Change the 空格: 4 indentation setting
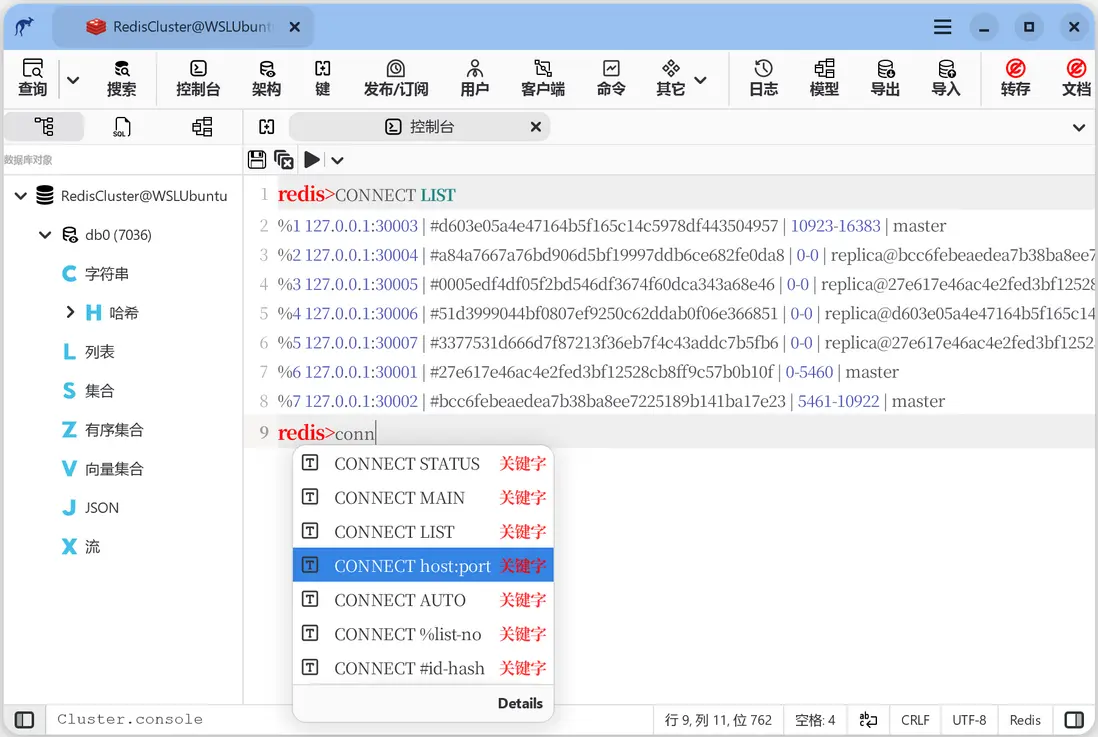Screen dimensions: 1098x737 (x=815, y=720)
